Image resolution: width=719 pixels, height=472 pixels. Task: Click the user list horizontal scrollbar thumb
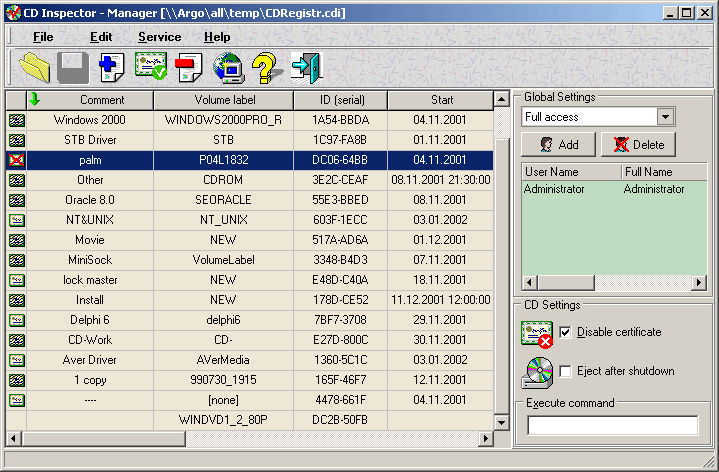point(566,283)
